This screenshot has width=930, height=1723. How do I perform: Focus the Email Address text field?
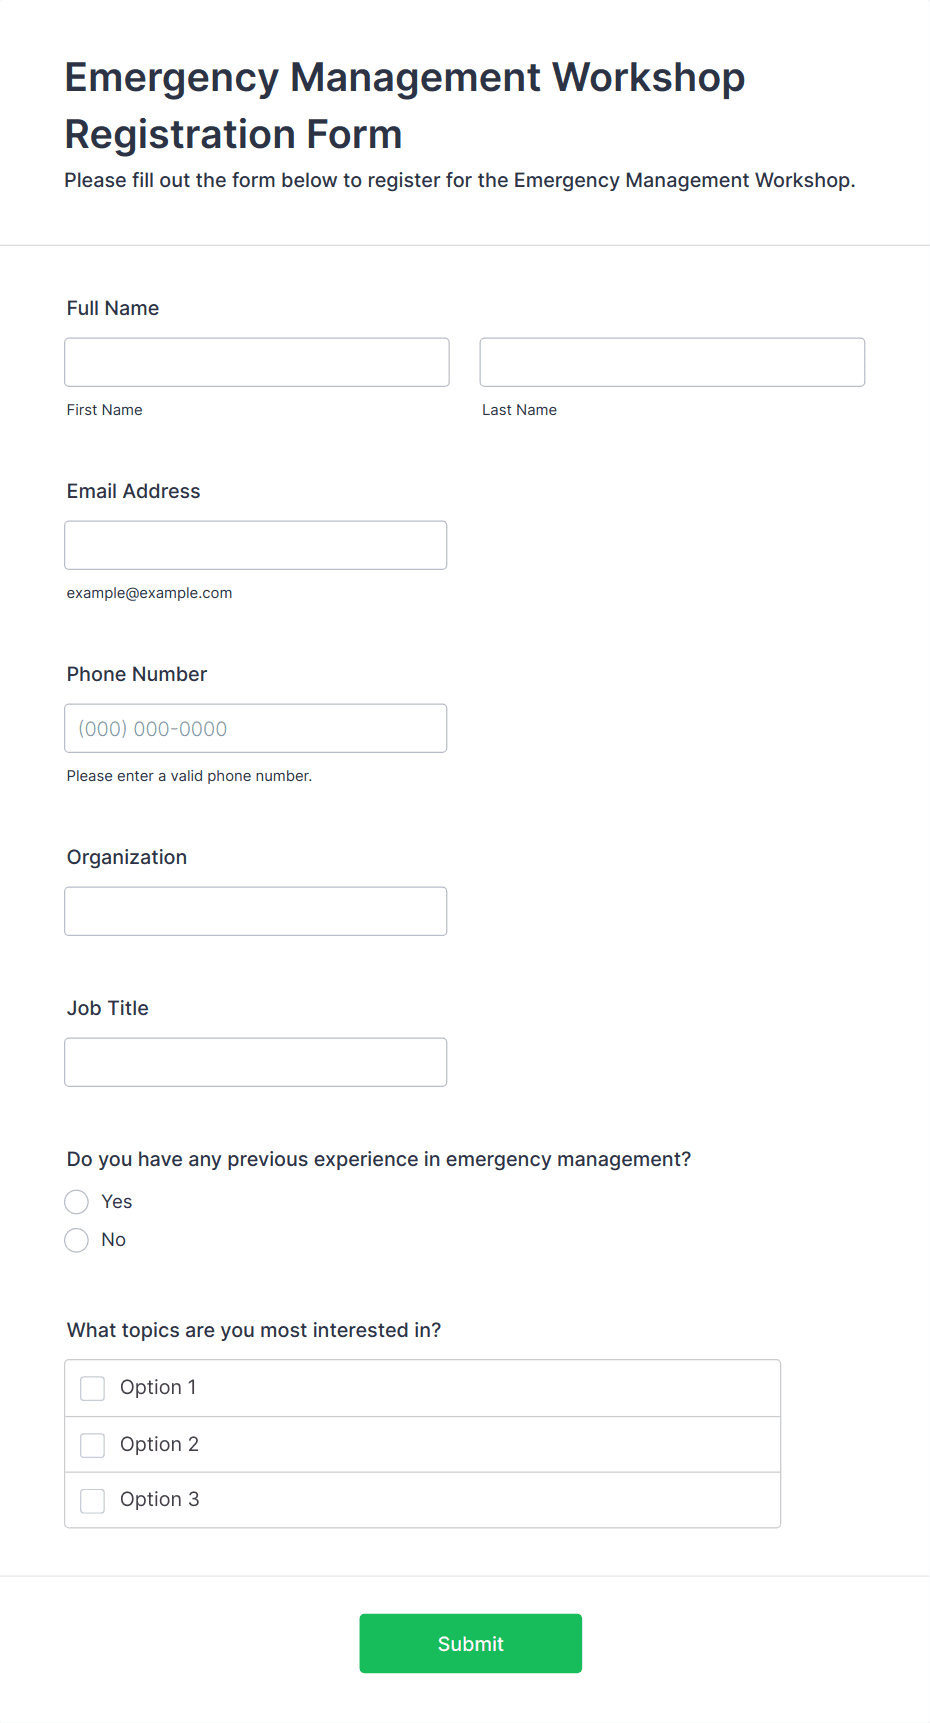(x=256, y=545)
